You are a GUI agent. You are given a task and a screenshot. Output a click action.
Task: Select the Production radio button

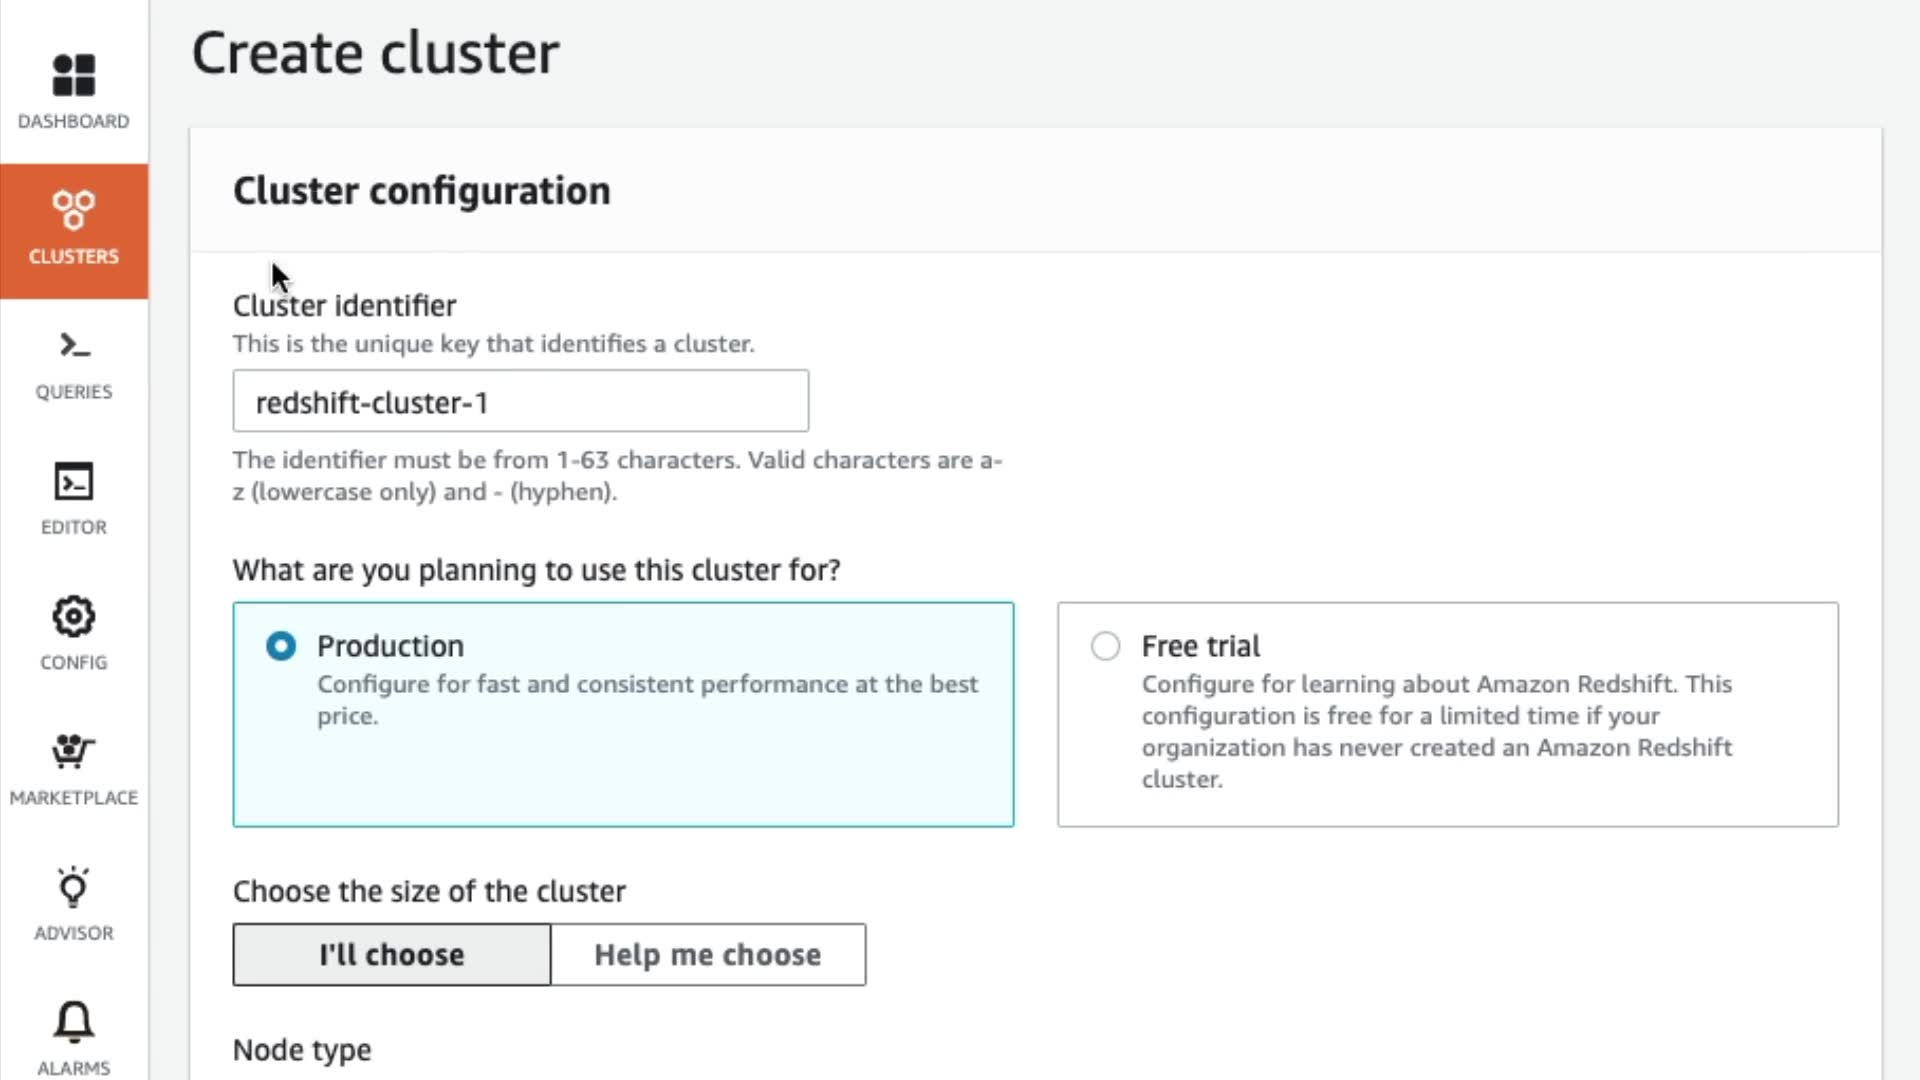tap(281, 646)
